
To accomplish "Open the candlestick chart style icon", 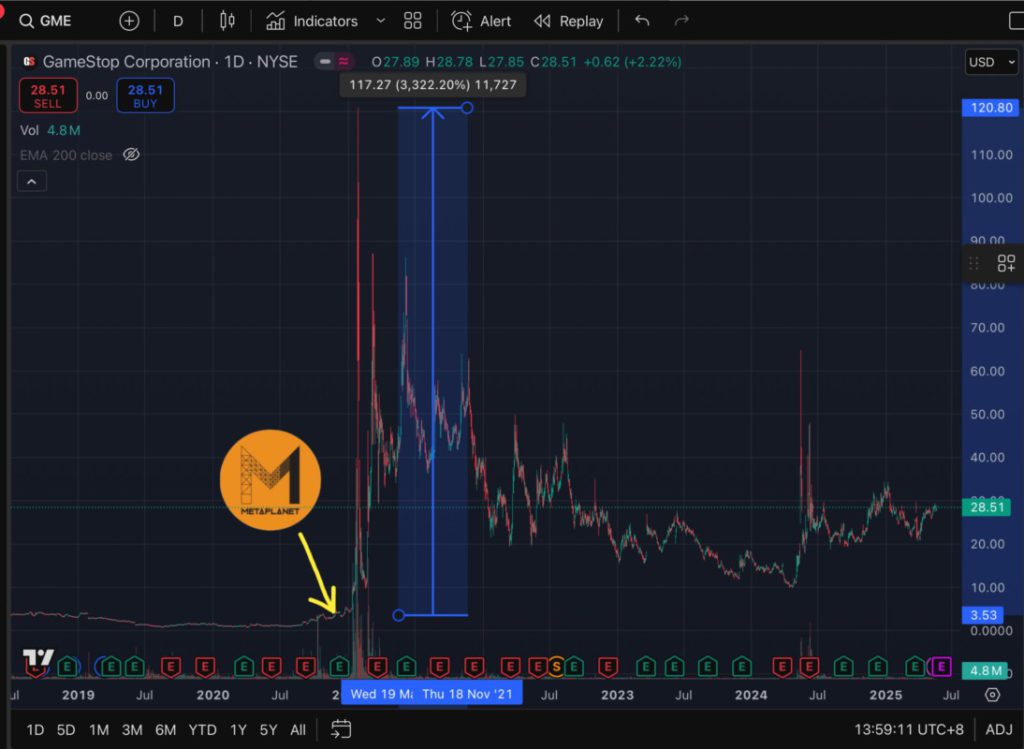I will 227,21.
